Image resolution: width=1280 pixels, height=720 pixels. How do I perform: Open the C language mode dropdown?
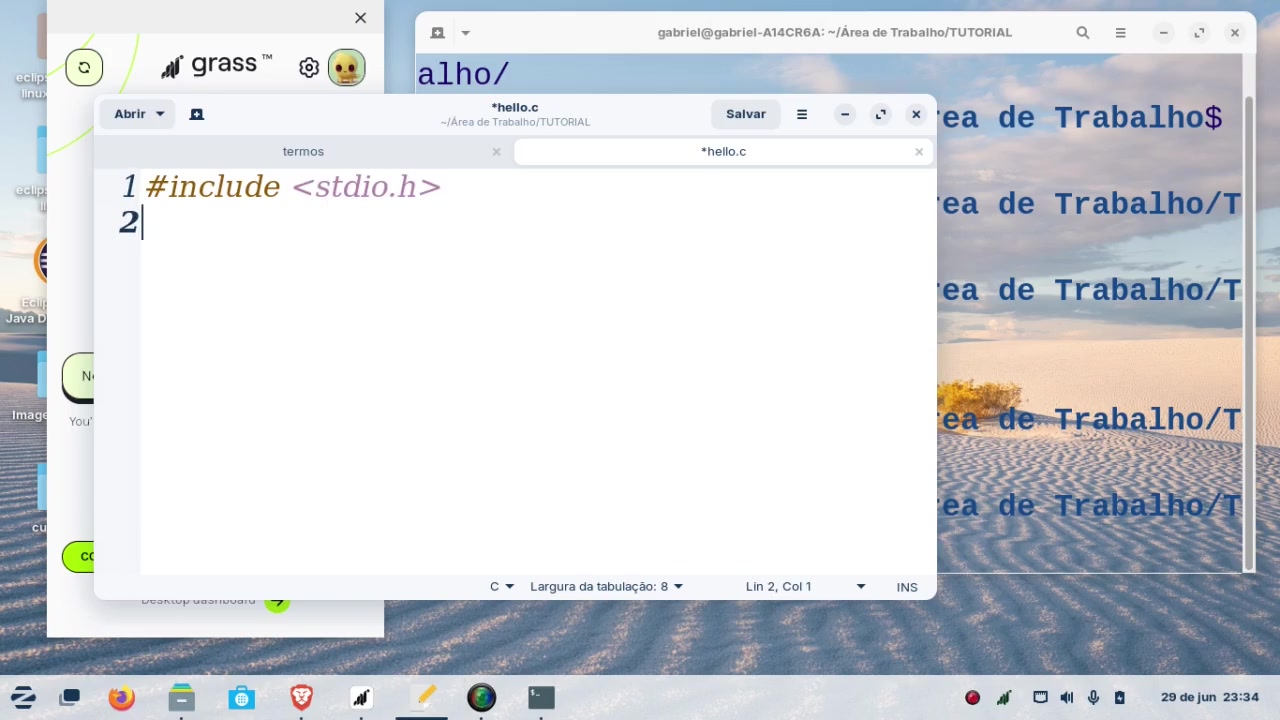499,586
